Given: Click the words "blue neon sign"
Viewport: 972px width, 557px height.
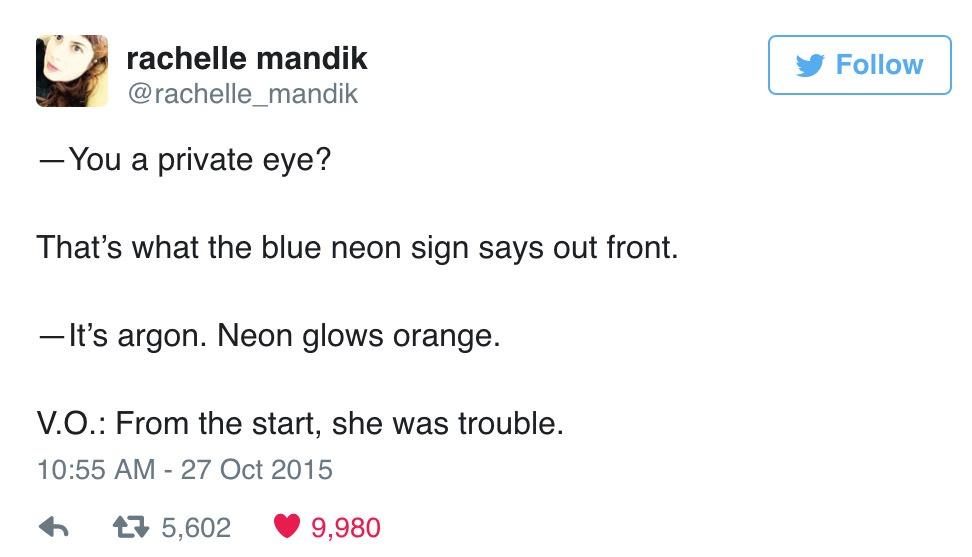Looking at the screenshot, I should point(328,247).
